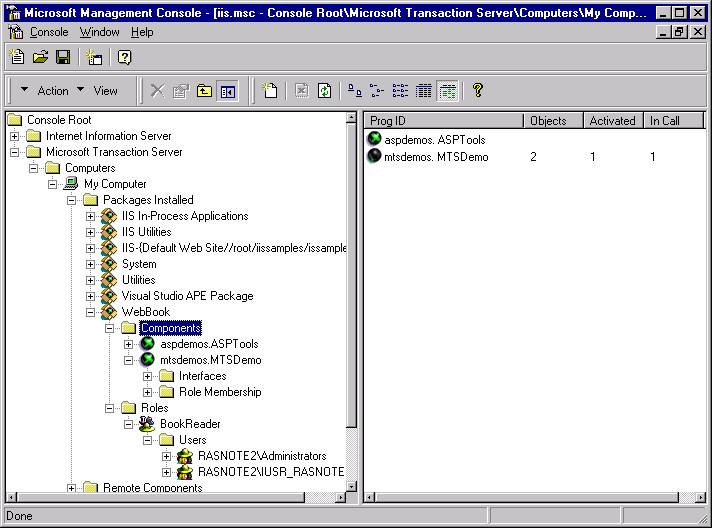Click the tree pane horizontal scrollbar thumb
This screenshot has width=712, height=528.
point(162,498)
